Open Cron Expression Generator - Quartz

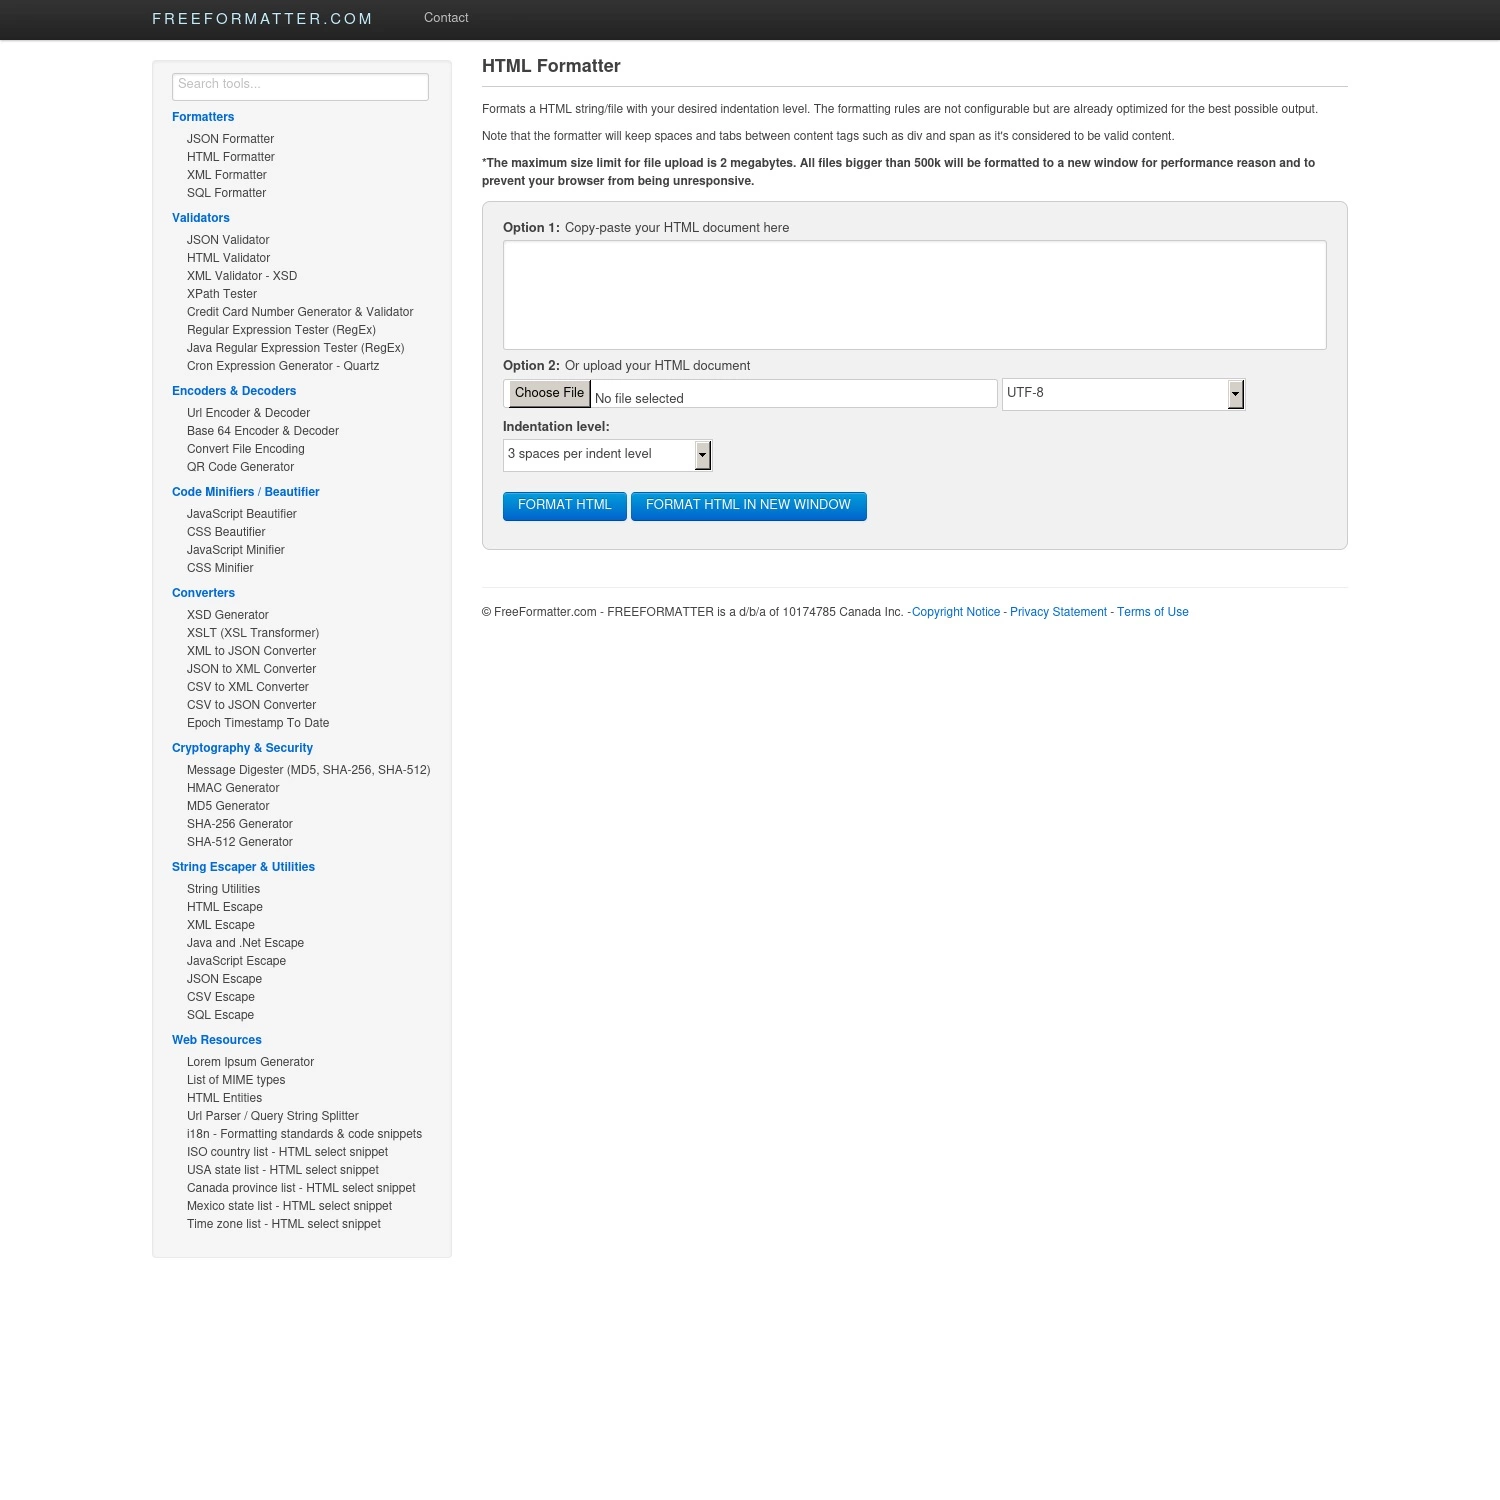pyautogui.click(x=283, y=366)
